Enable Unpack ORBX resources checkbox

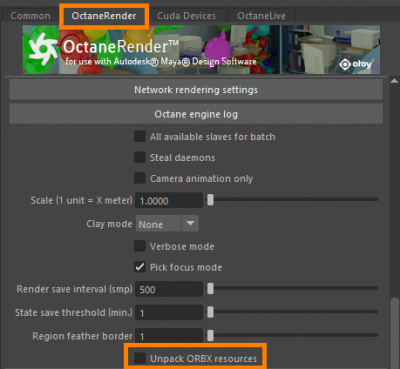pos(140,358)
